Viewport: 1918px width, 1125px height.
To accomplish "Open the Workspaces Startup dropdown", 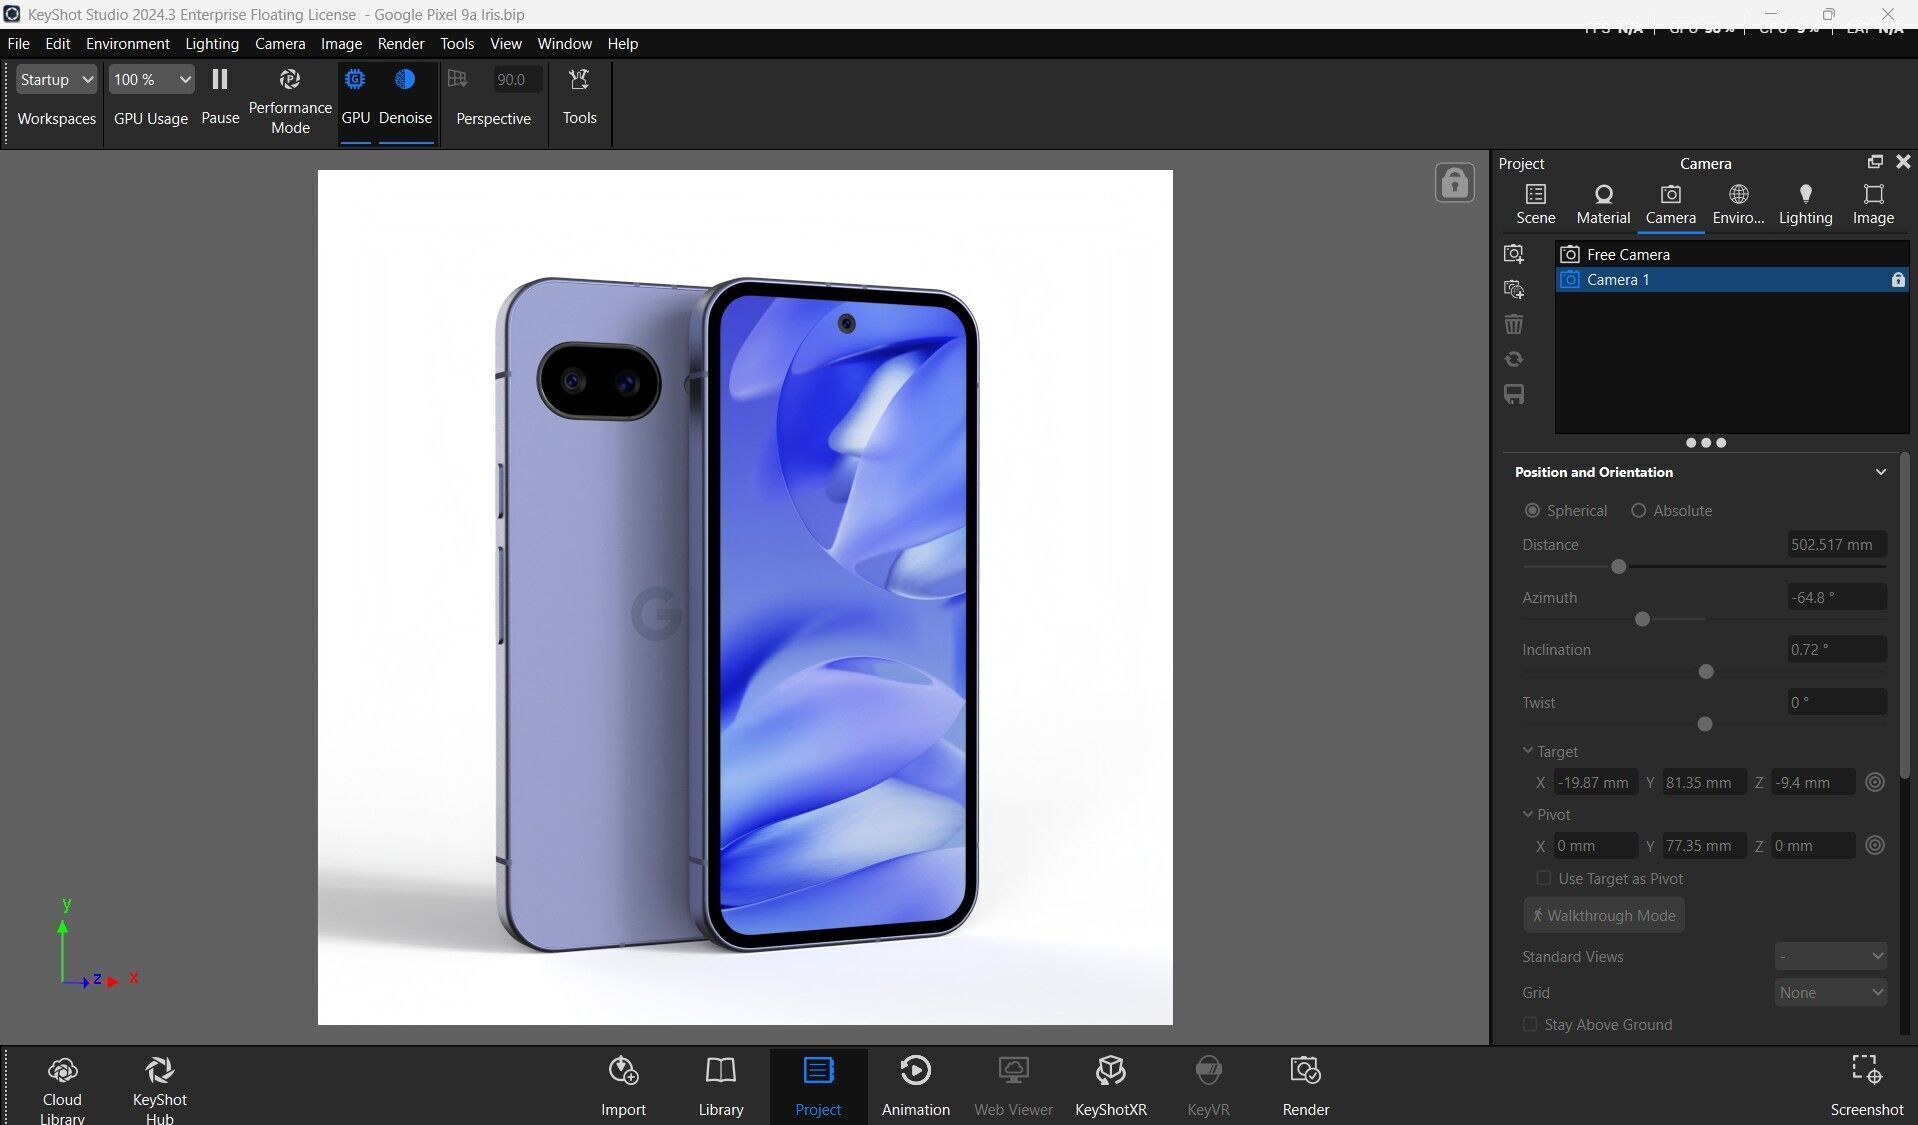I will point(56,79).
